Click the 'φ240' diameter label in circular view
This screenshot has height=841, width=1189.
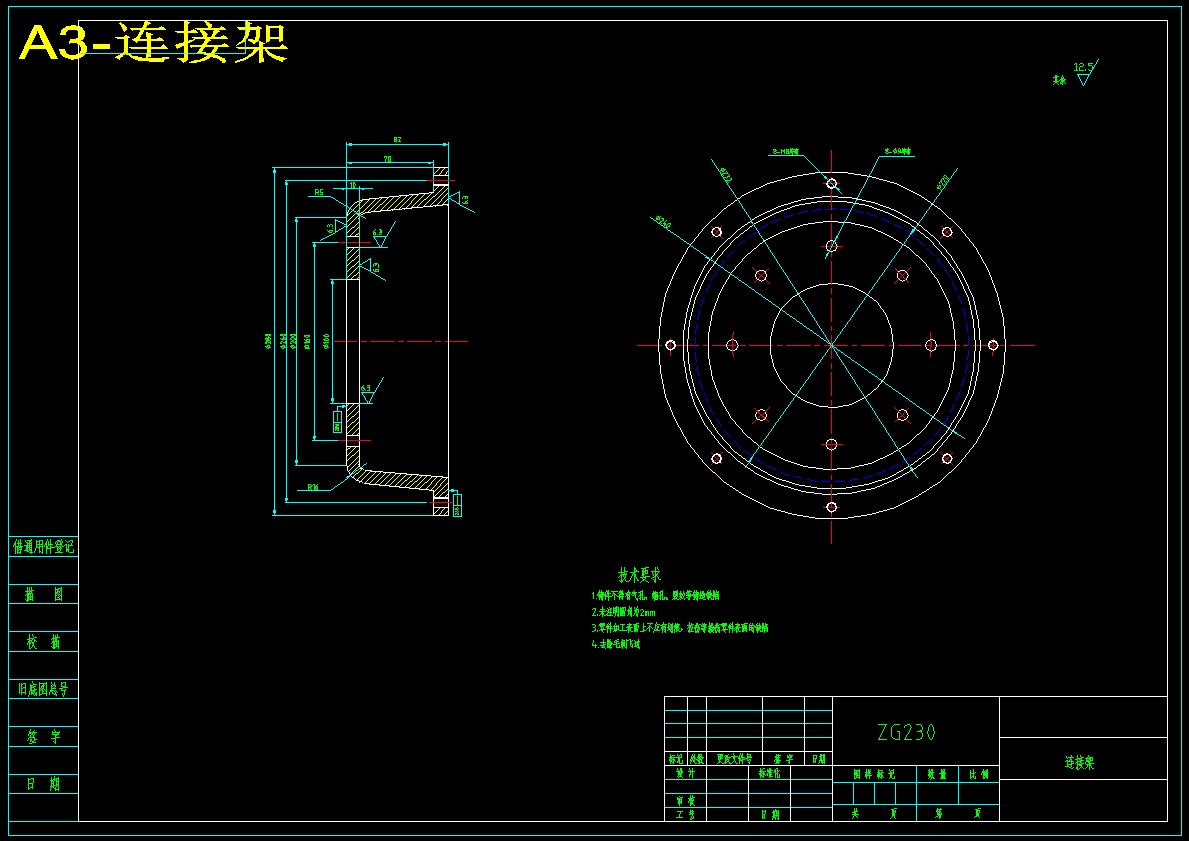pos(663,223)
